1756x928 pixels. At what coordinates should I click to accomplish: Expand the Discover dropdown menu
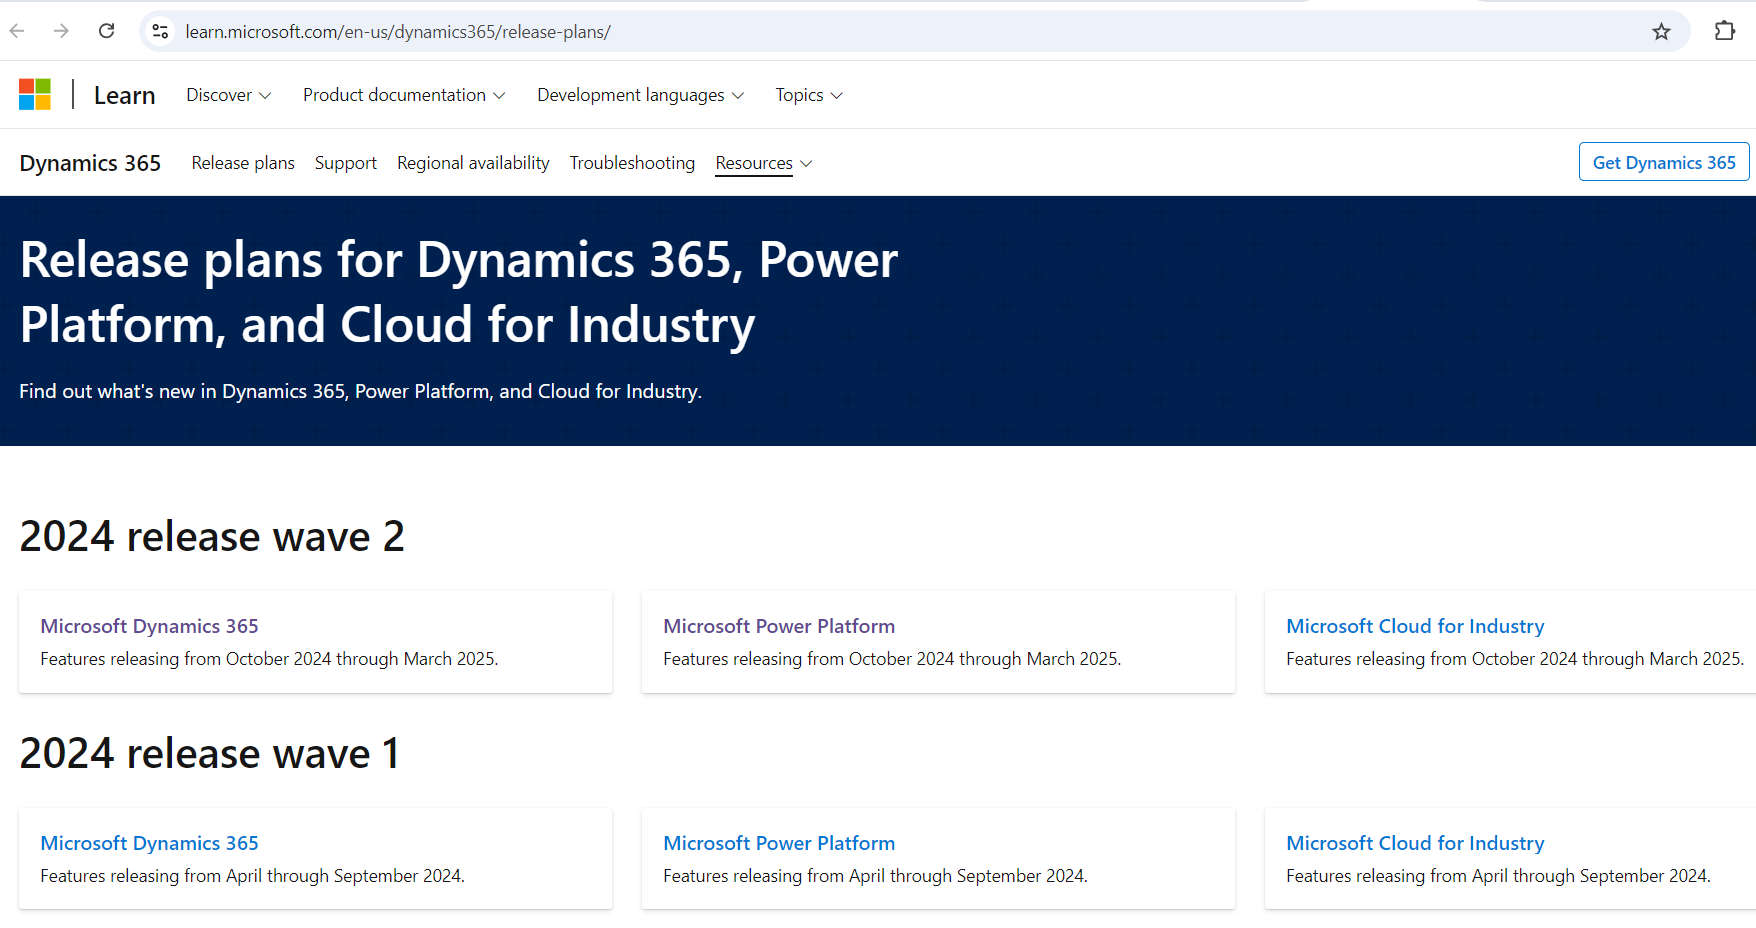[x=228, y=95]
